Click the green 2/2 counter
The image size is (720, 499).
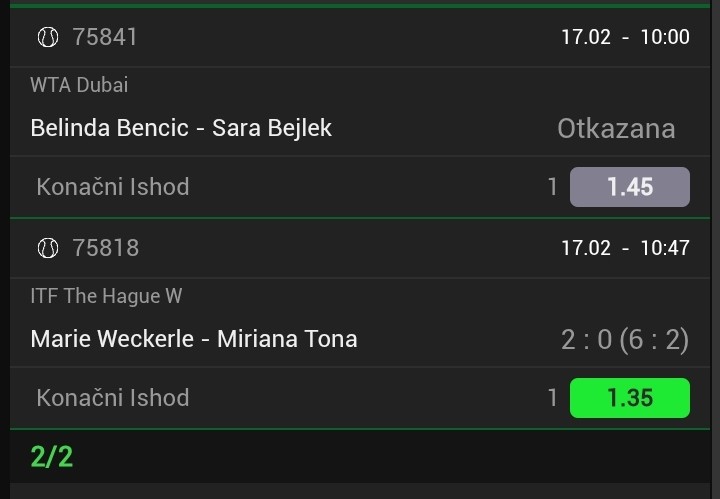[x=52, y=457]
